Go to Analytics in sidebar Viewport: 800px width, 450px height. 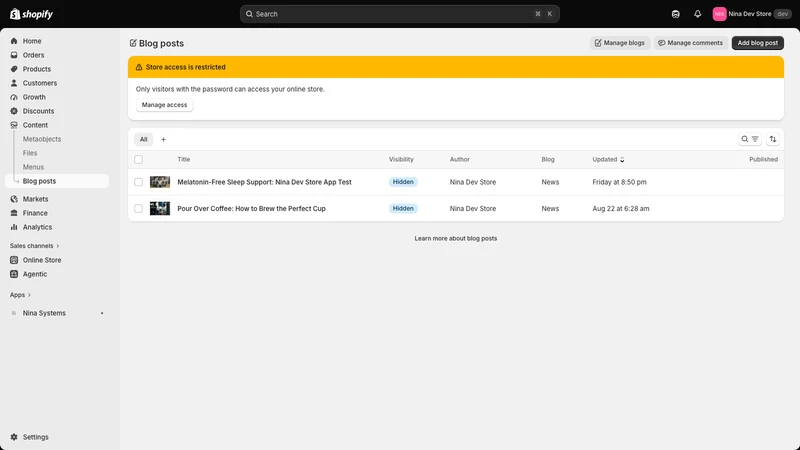coord(37,227)
